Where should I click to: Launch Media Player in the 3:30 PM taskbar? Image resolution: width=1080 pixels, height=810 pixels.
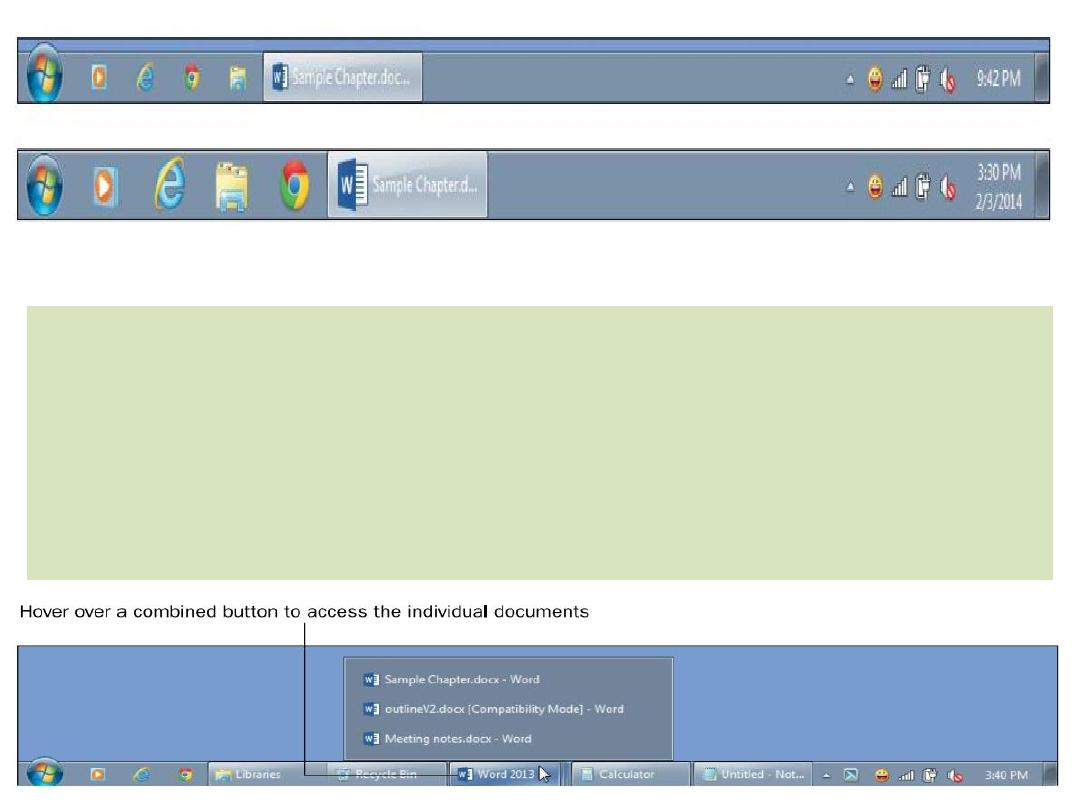tap(105, 186)
